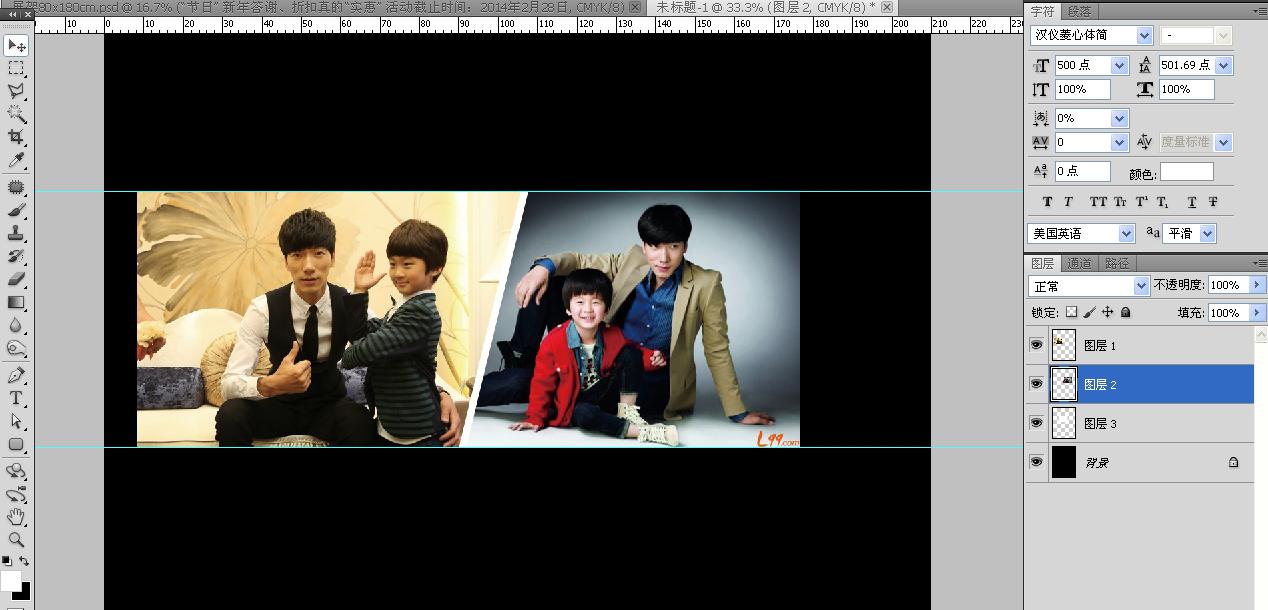Click the 颜色 text color swatch
1268x610 pixels.
1186,172
